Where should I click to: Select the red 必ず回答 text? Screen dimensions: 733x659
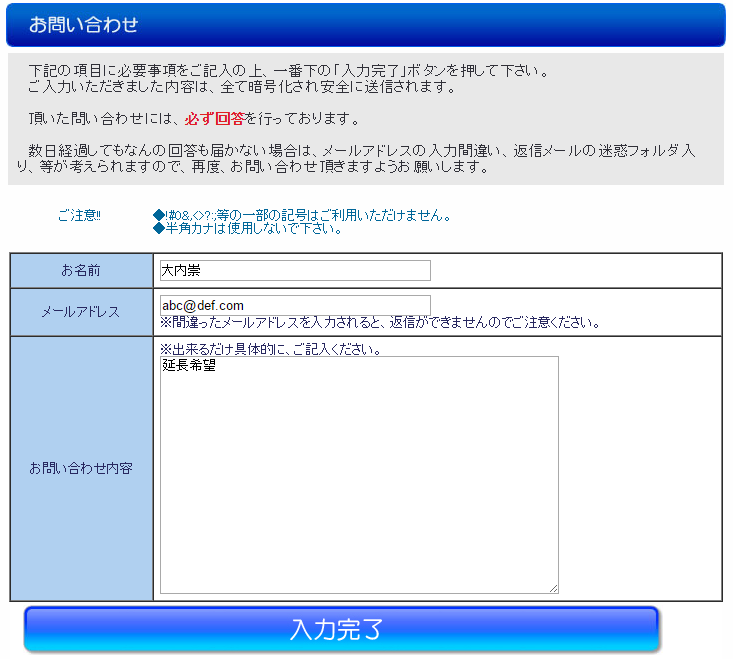(x=215, y=119)
